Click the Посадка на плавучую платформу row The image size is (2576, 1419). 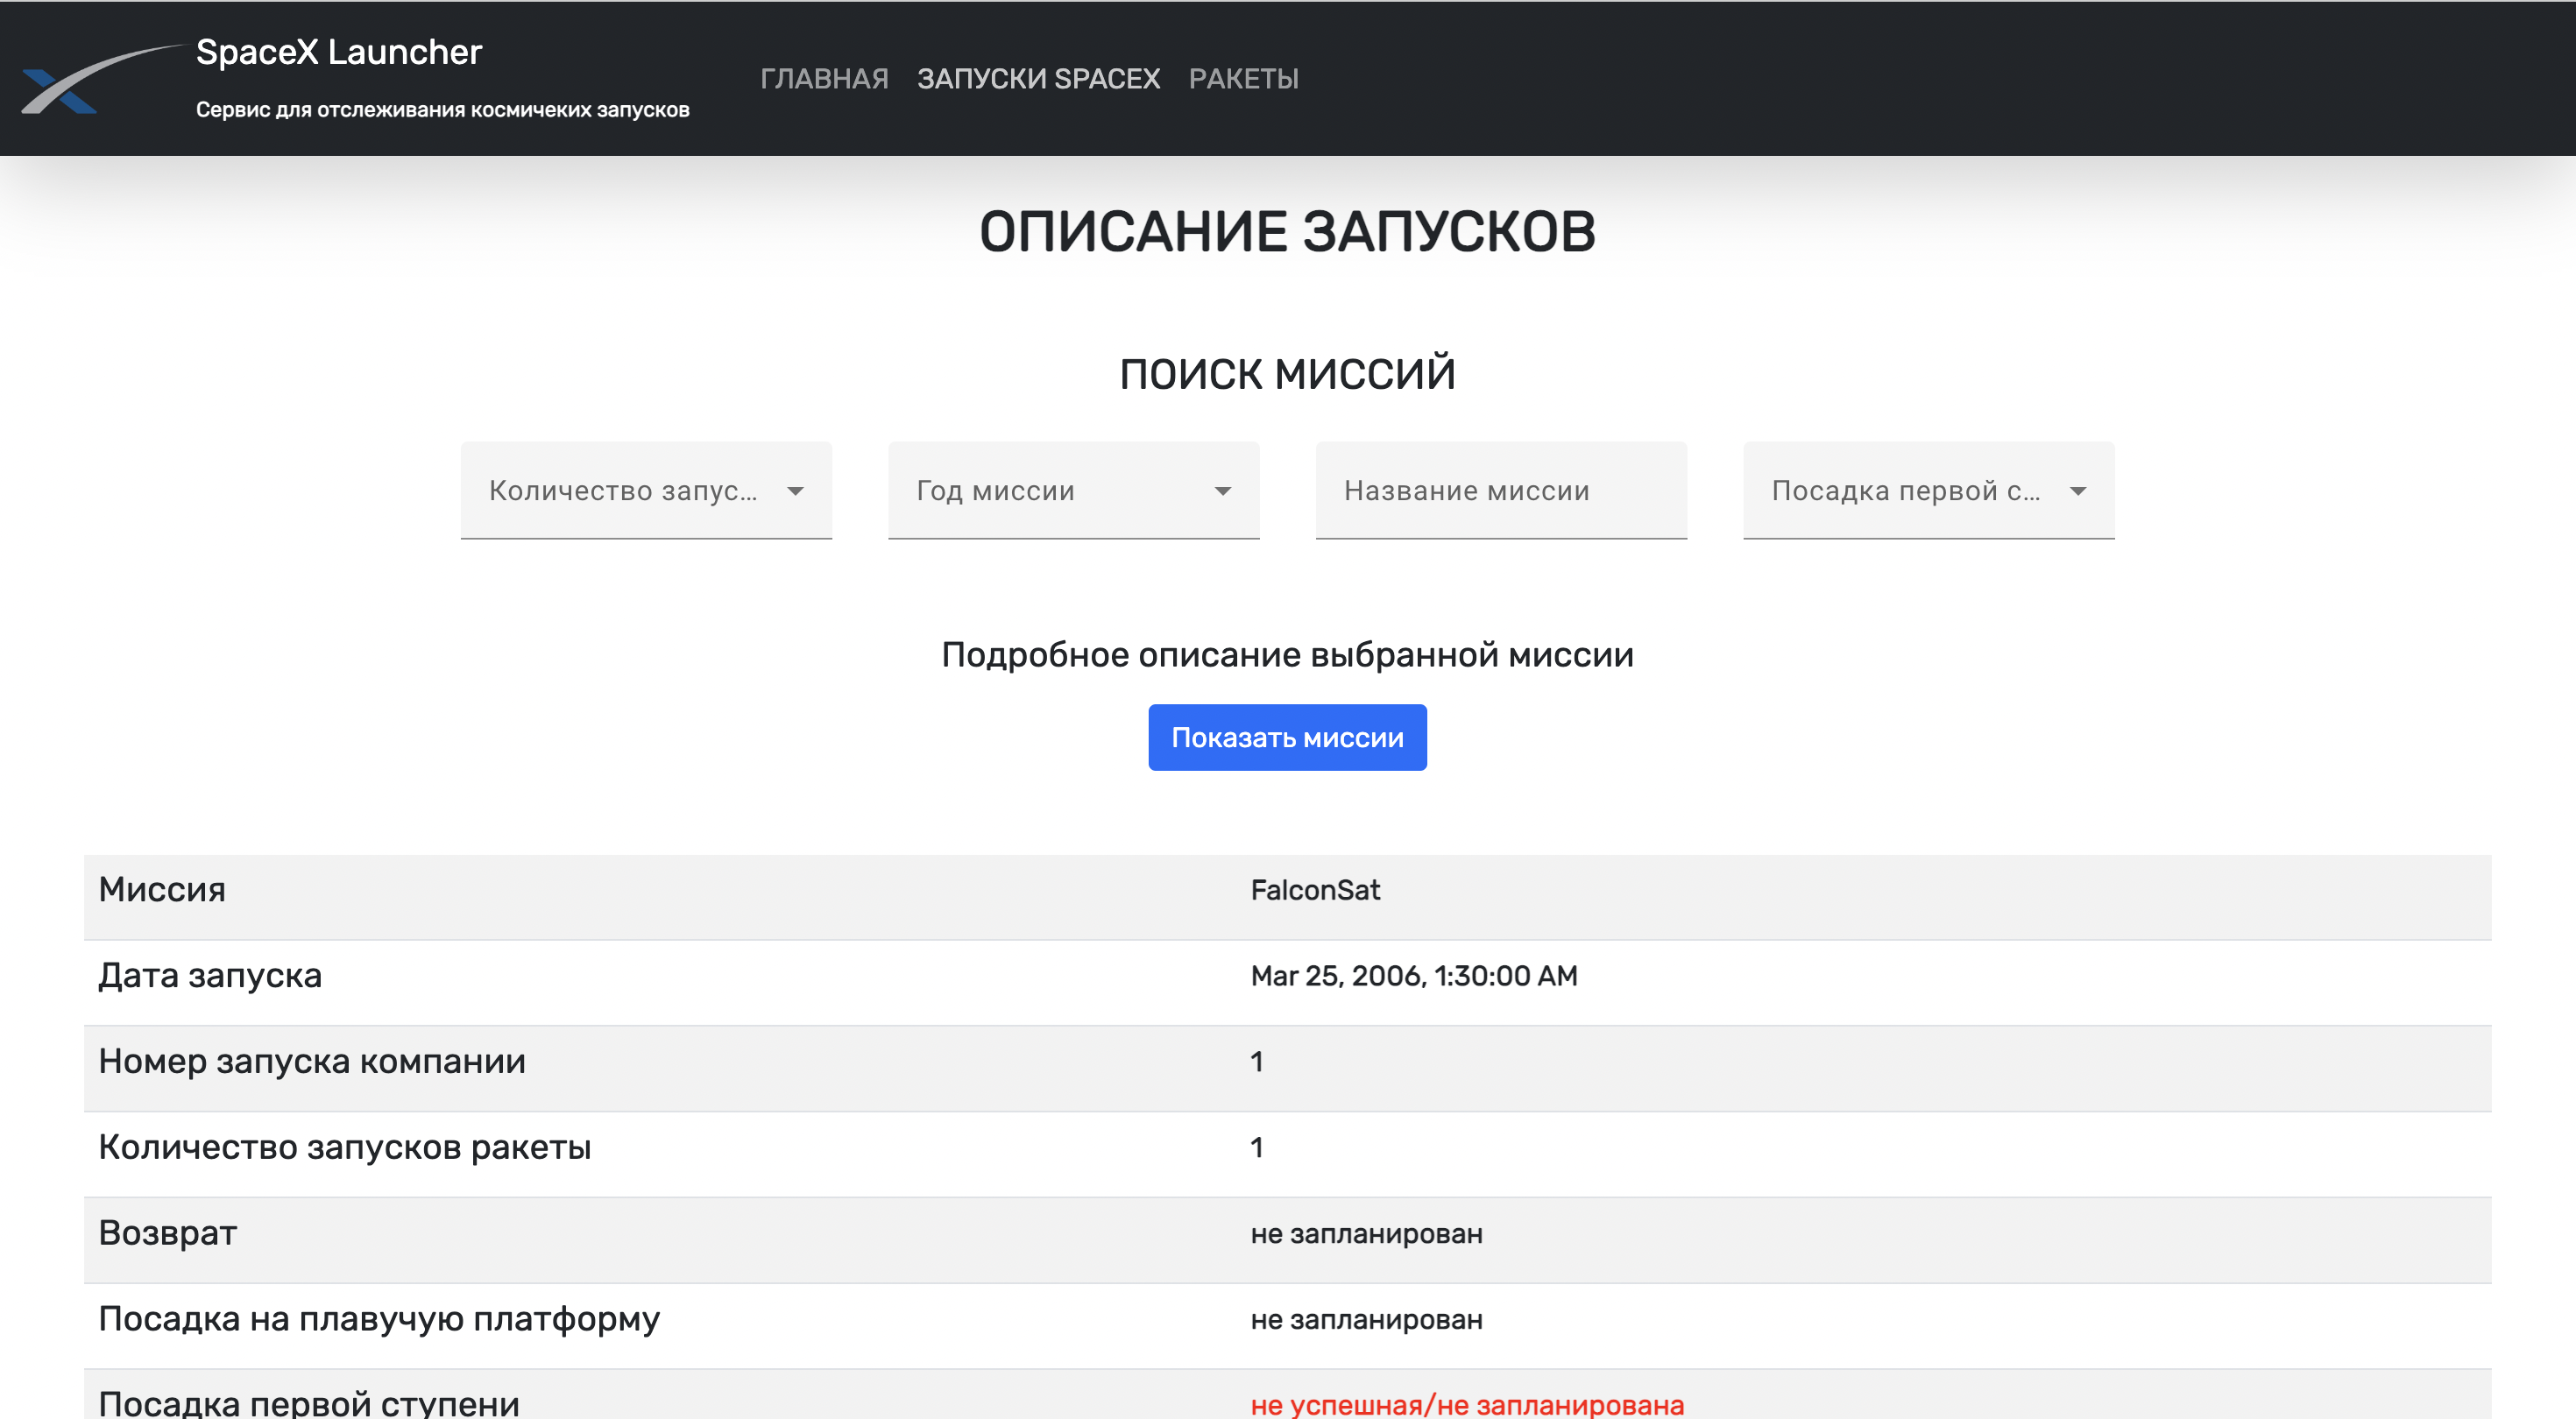coord(378,1319)
